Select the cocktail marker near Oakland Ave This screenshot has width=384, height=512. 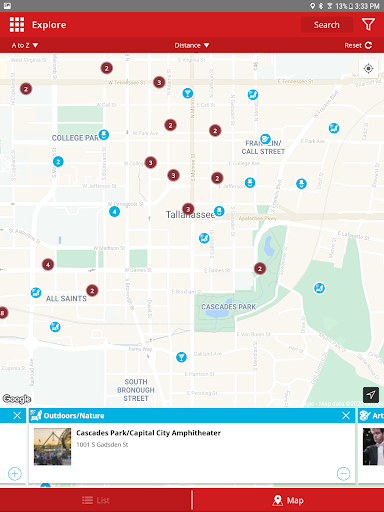pyautogui.click(x=181, y=357)
